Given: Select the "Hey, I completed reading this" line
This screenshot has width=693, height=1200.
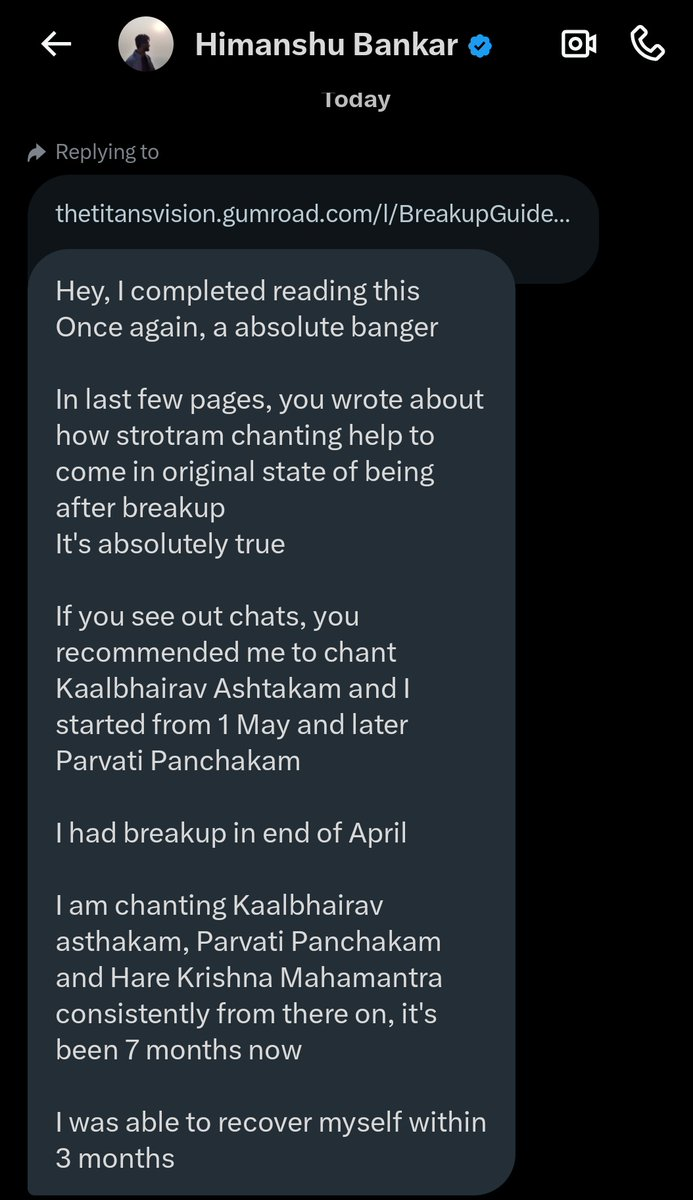Looking at the screenshot, I should [x=238, y=291].
